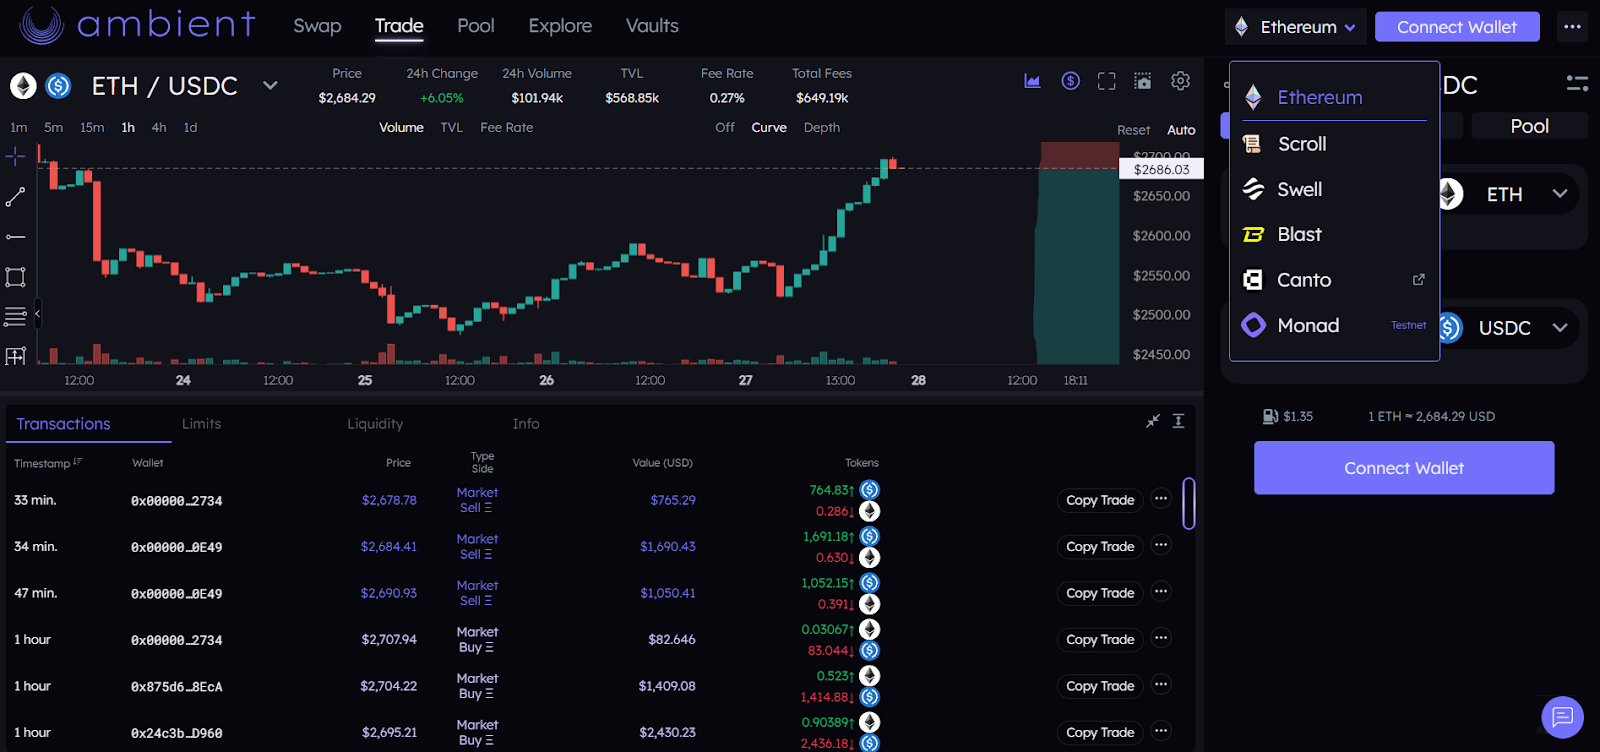Image resolution: width=1600 pixels, height=752 pixels.
Task: Go to Vaults page
Action: pos(652,26)
